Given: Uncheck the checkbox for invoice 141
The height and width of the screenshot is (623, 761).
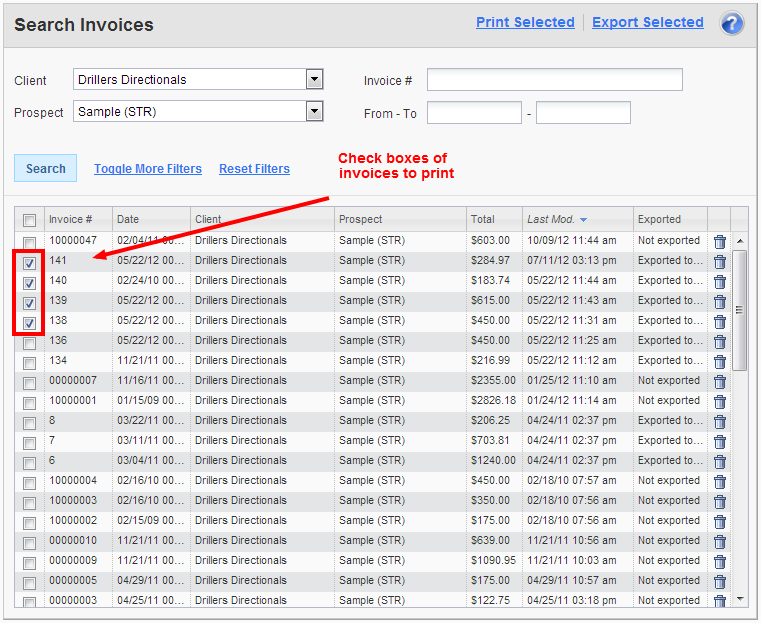Looking at the screenshot, I should pos(30,263).
